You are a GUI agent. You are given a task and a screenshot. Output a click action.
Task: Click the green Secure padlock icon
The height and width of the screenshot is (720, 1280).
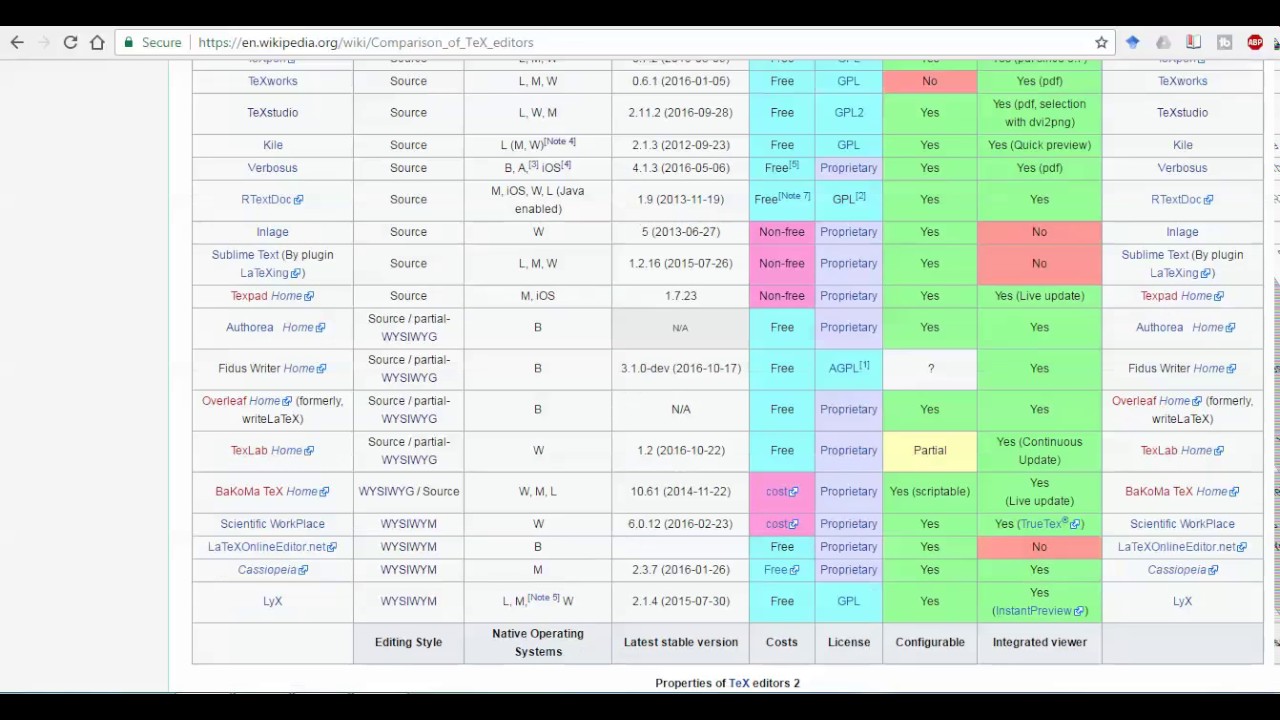[x=128, y=42]
